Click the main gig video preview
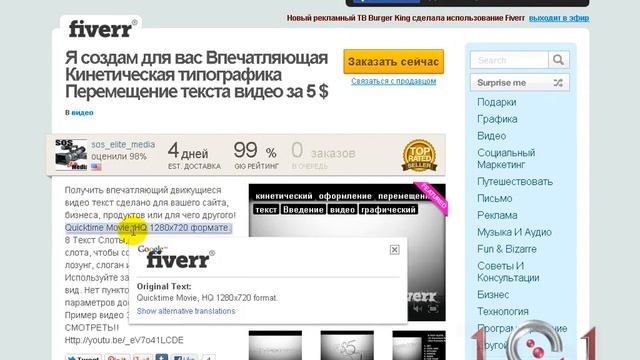 (347, 252)
